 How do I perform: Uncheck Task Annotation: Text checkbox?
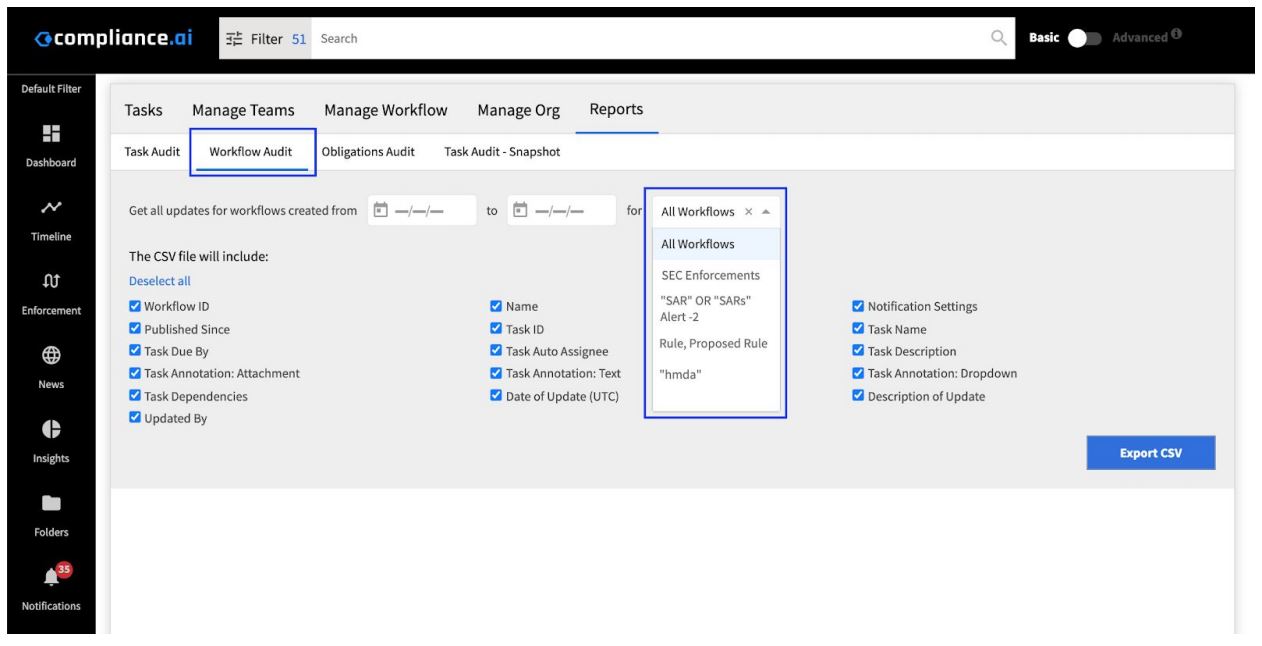pos(496,373)
